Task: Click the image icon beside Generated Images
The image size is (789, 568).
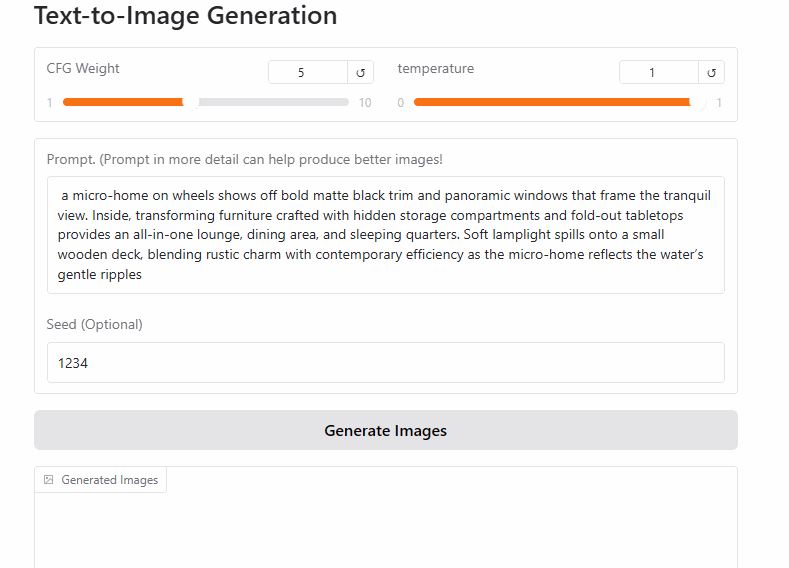Action: click(x=49, y=479)
